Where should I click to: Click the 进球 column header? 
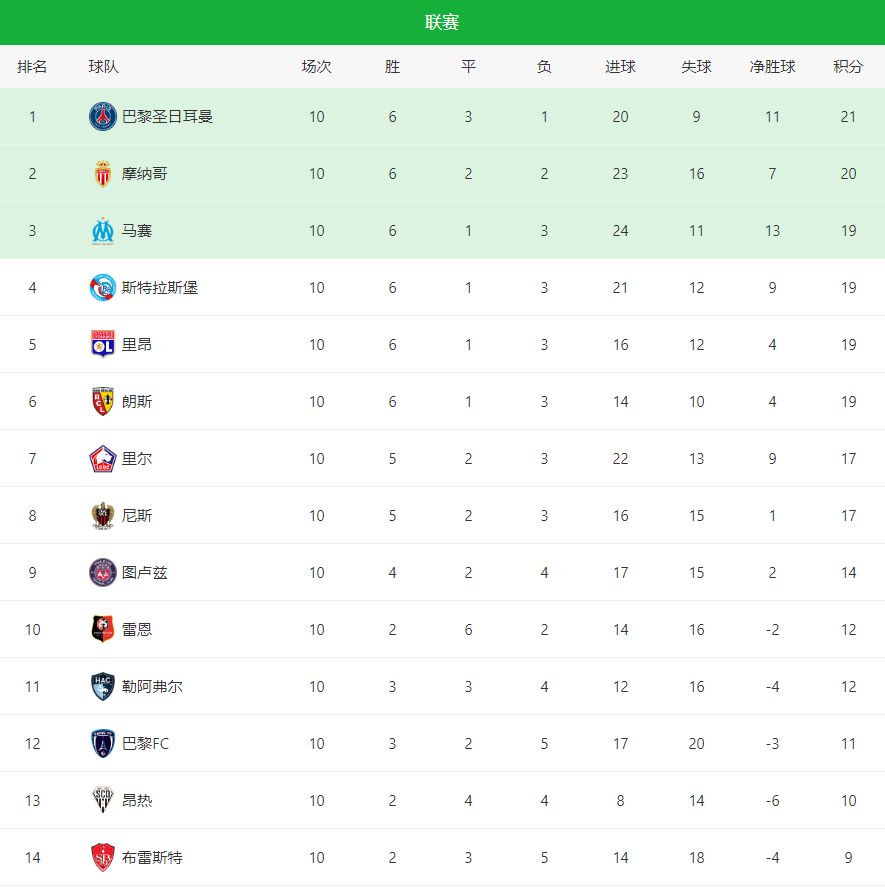[620, 67]
